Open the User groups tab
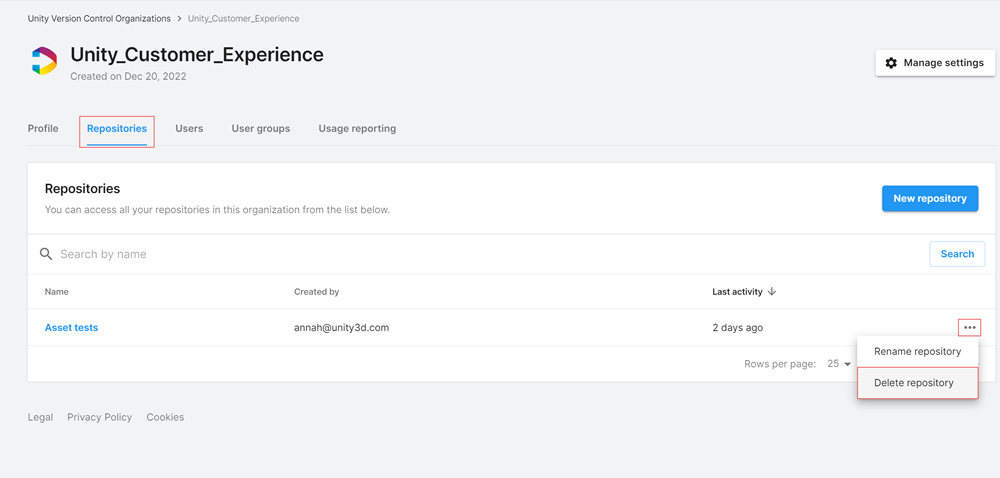Viewport: 1000px width, 478px height. [x=261, y=129]
